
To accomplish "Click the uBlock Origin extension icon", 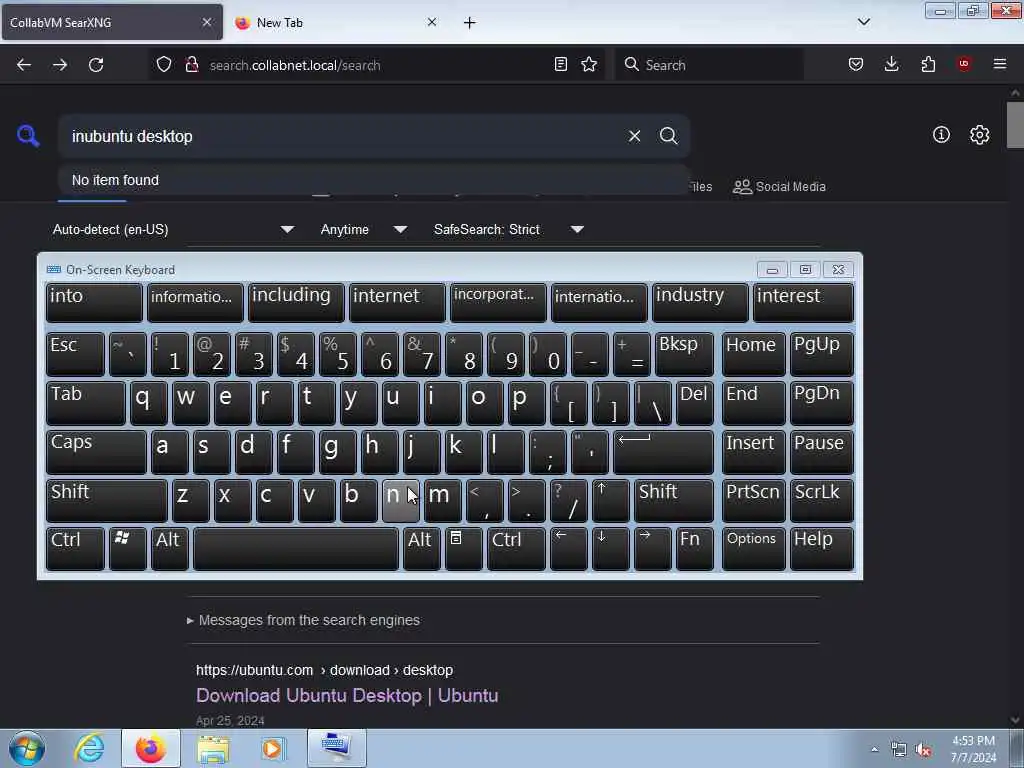I will click(x=964, y=64).
